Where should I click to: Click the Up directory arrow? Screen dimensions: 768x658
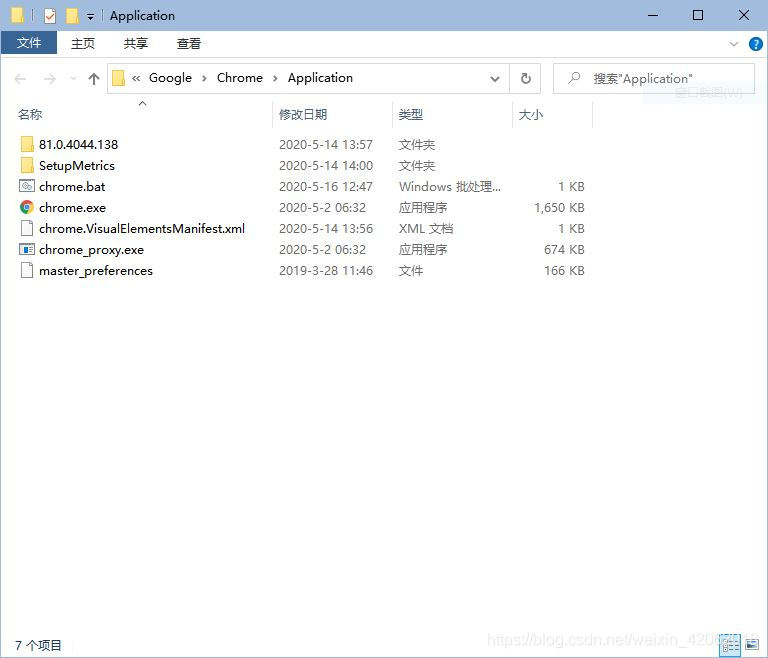[94, 79]
